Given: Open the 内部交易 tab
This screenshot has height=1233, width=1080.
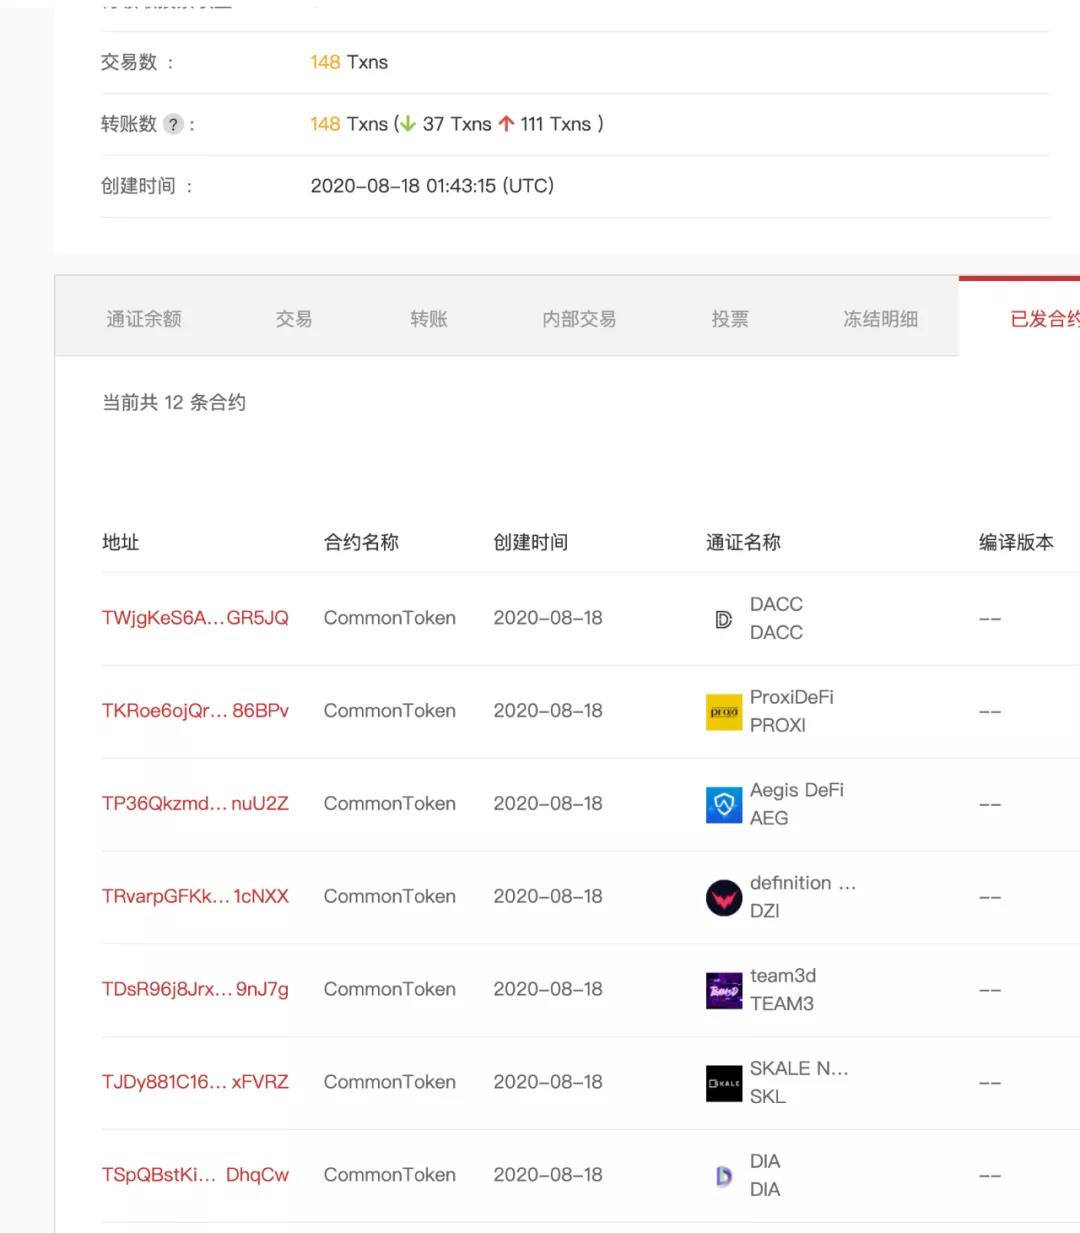Looking at the screenshot, I should (578, 318).
